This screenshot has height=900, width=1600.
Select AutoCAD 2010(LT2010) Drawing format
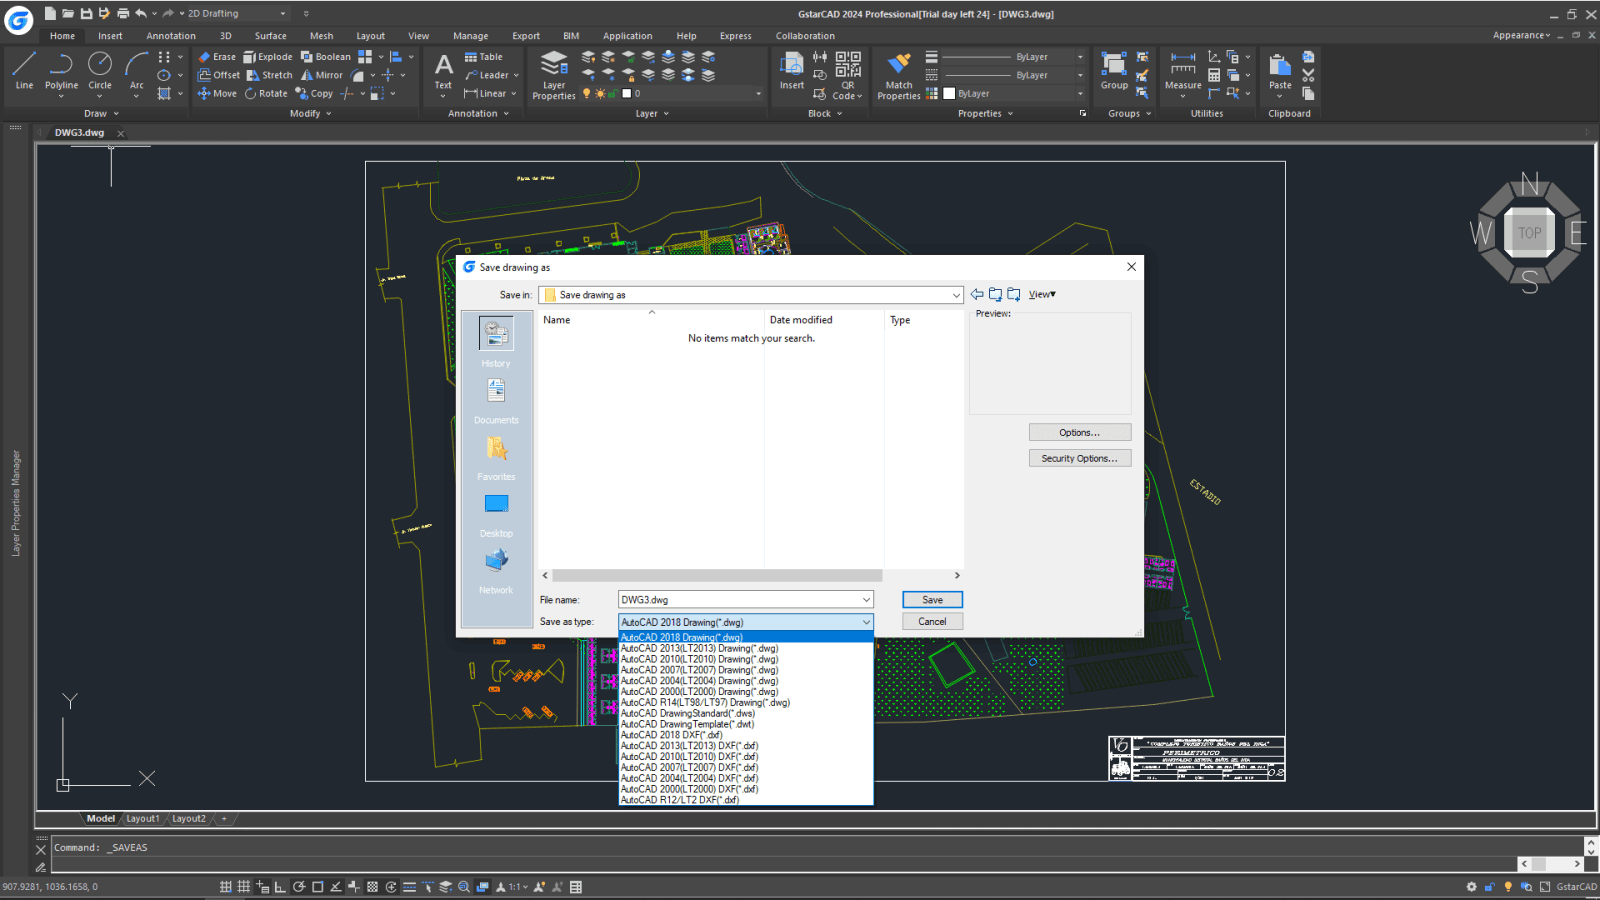pos(700,659)
